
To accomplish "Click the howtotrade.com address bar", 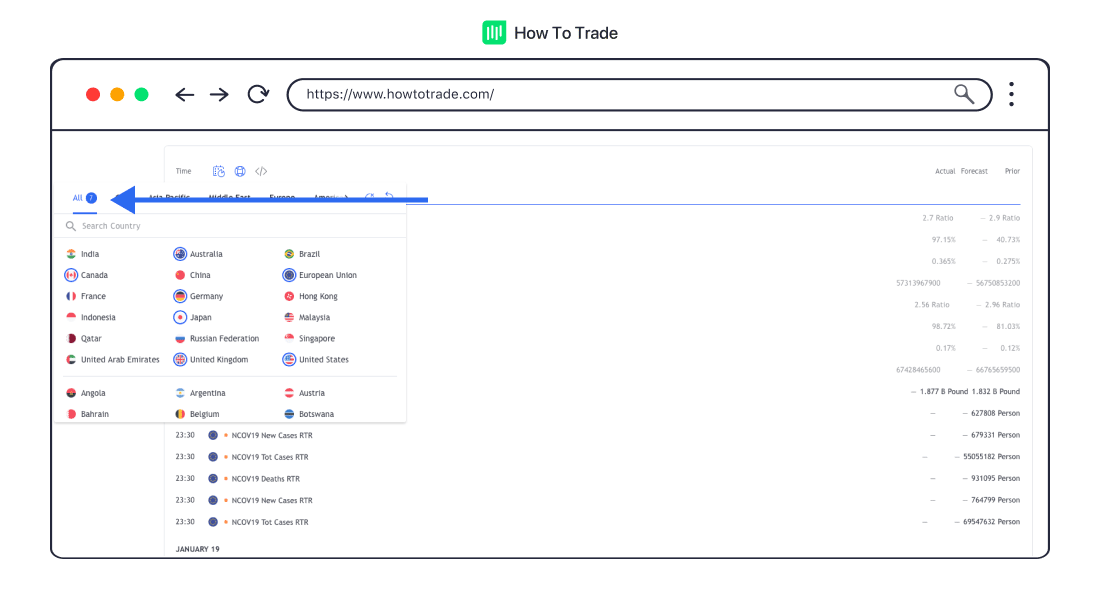I will pos(620,95).
